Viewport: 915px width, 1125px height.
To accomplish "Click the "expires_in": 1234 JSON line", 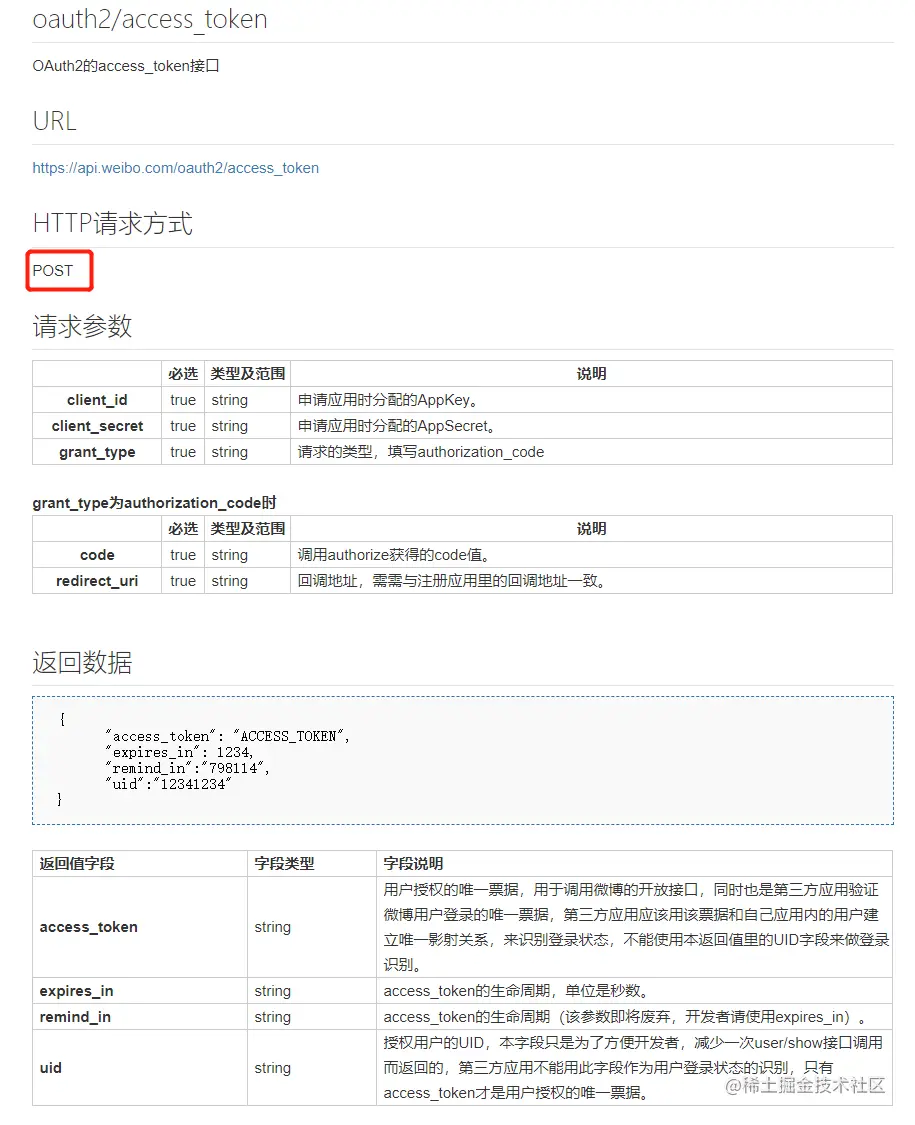I will coord(179,752).
